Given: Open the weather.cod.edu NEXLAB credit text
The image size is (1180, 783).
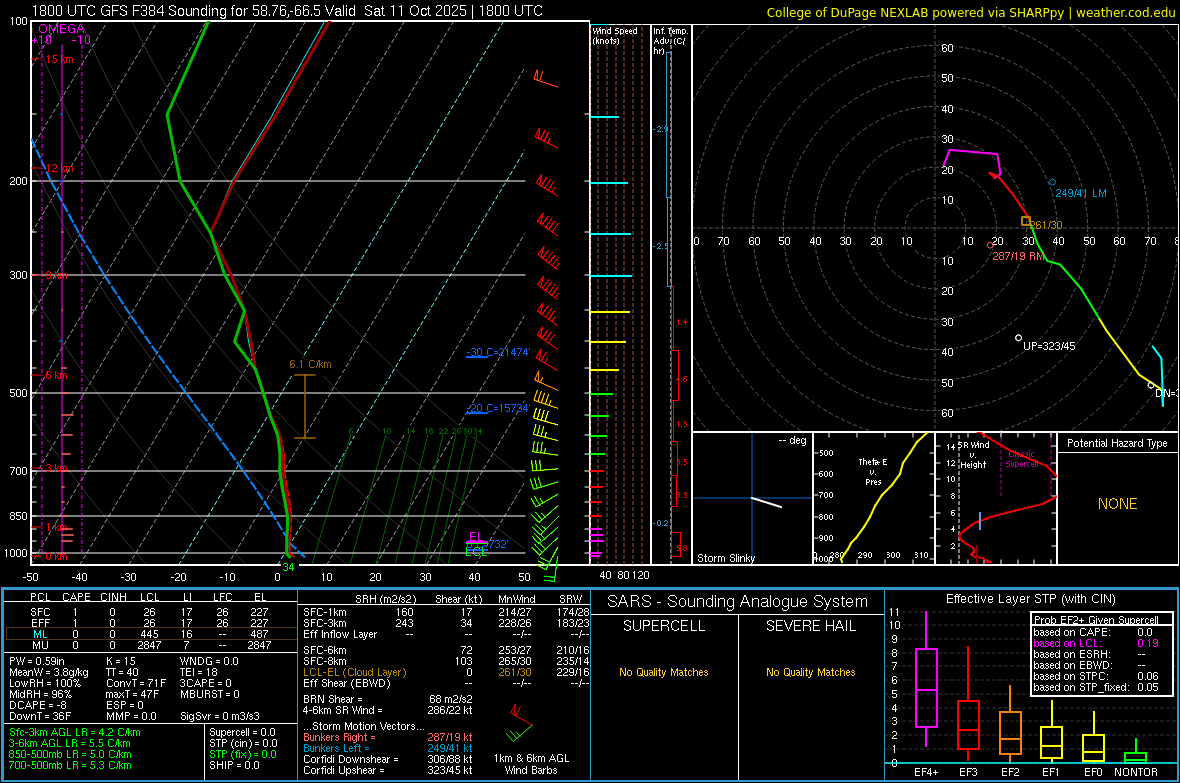Looking at the screenshot, I should tap(971, 12).
